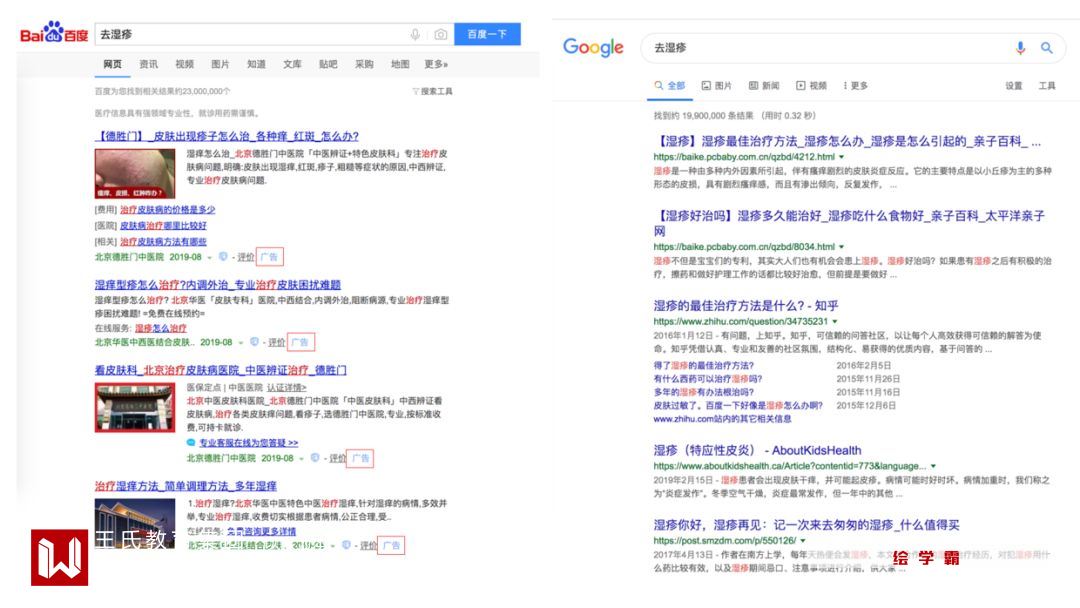This screenshot has height=608, width=1080.
Task: Open sublink 得了湿疹的最佳治疗方法?
Action: click(703, 366)
